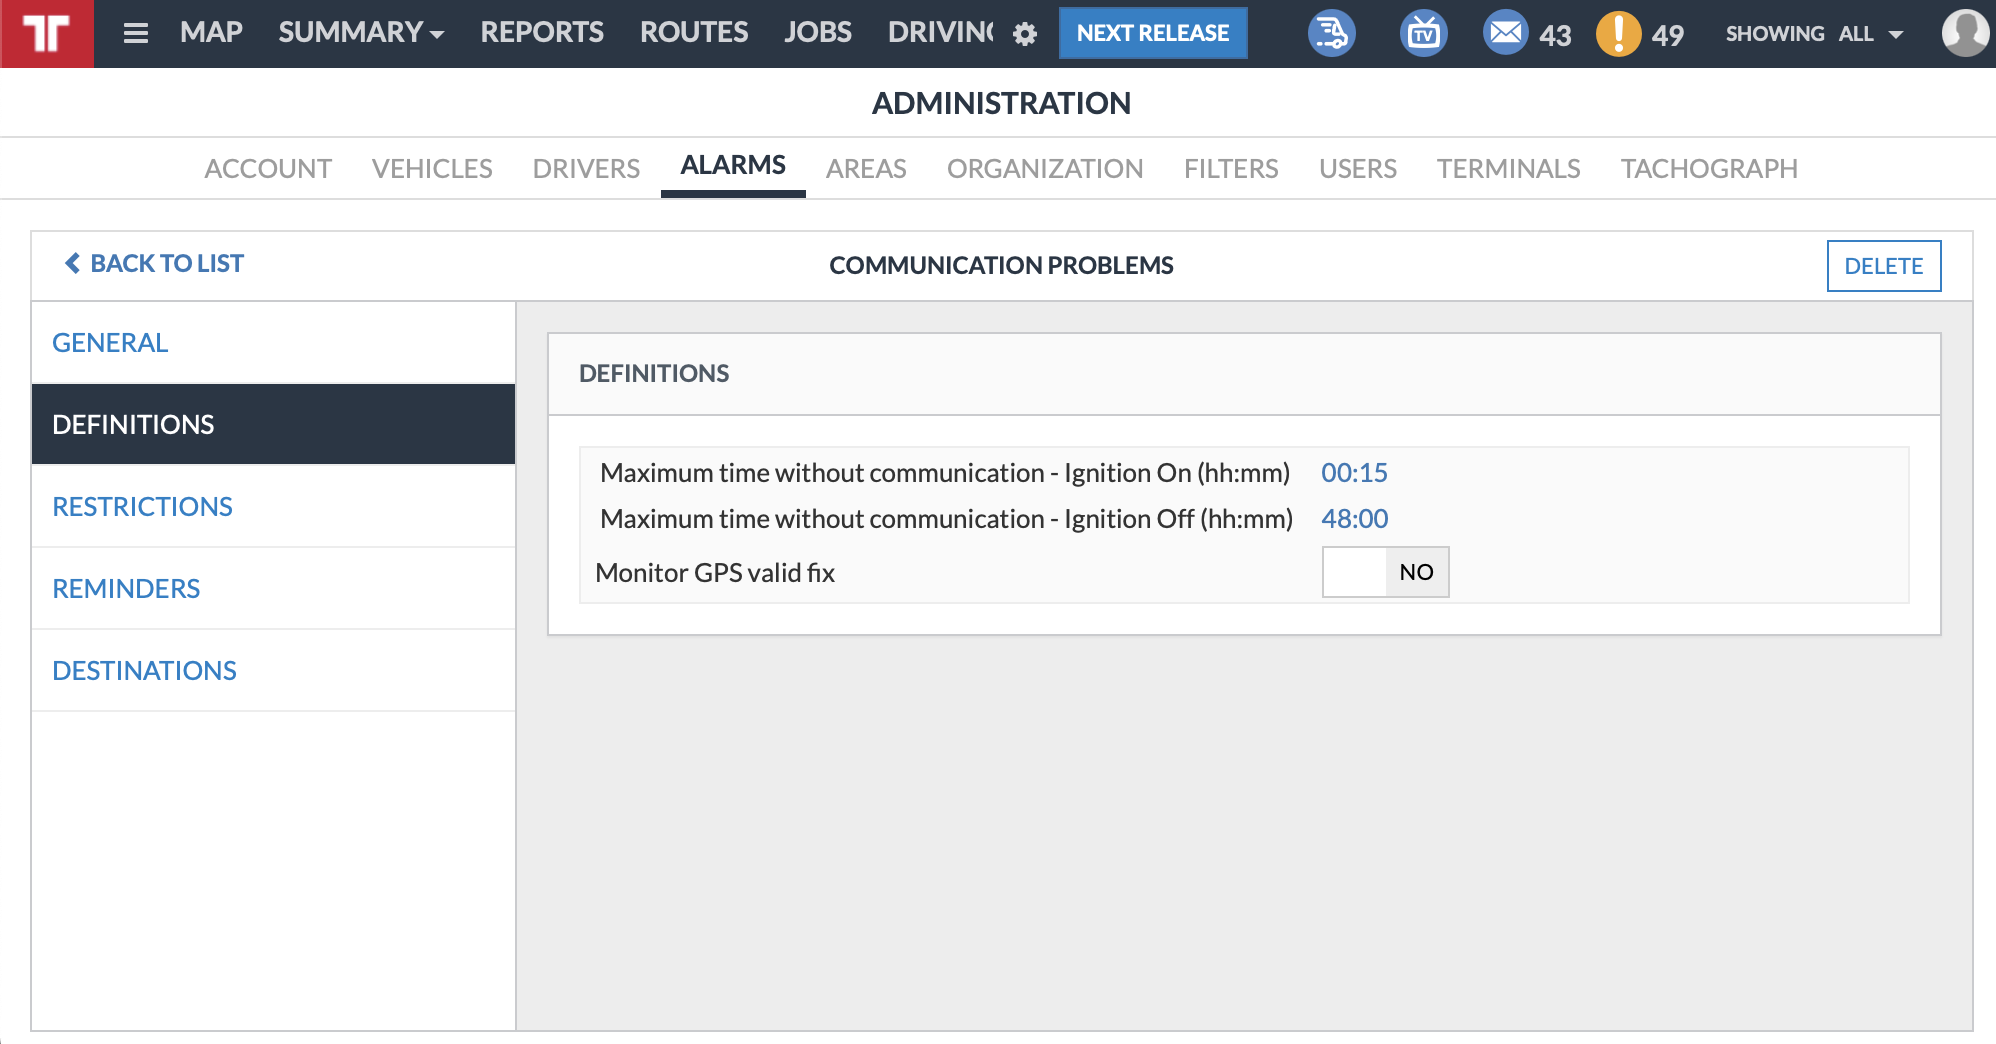
Task: Expand the Summary dropdown menu
Action: (x=361, y=32)
